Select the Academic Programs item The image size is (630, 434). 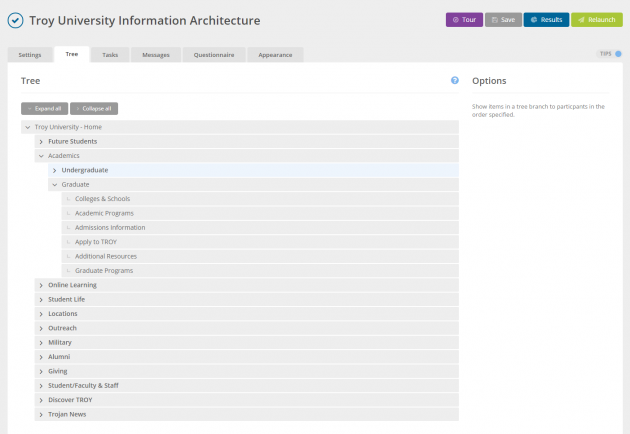point(260,213)
